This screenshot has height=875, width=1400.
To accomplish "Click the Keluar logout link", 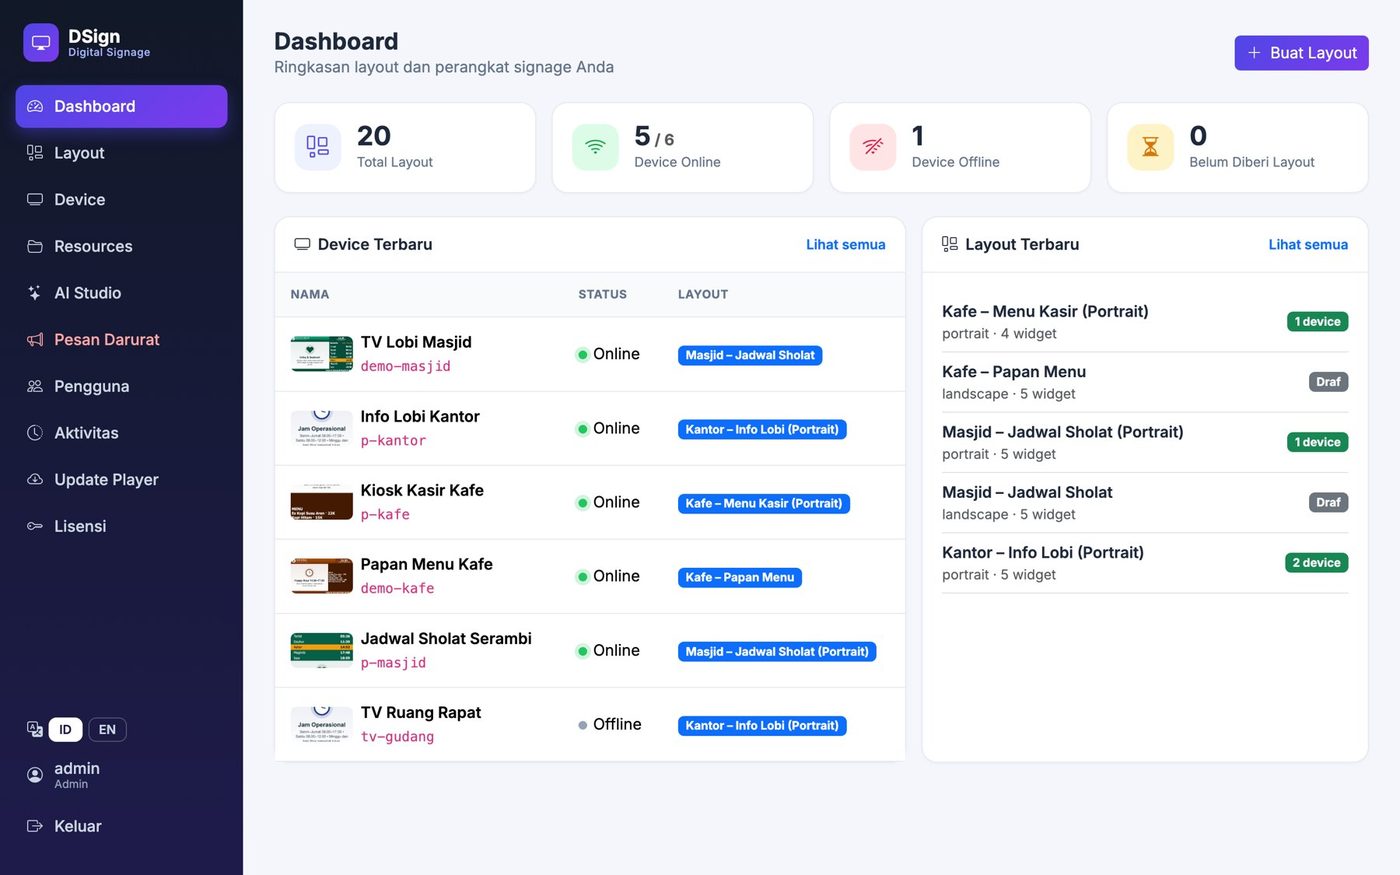I will [121, 826].
